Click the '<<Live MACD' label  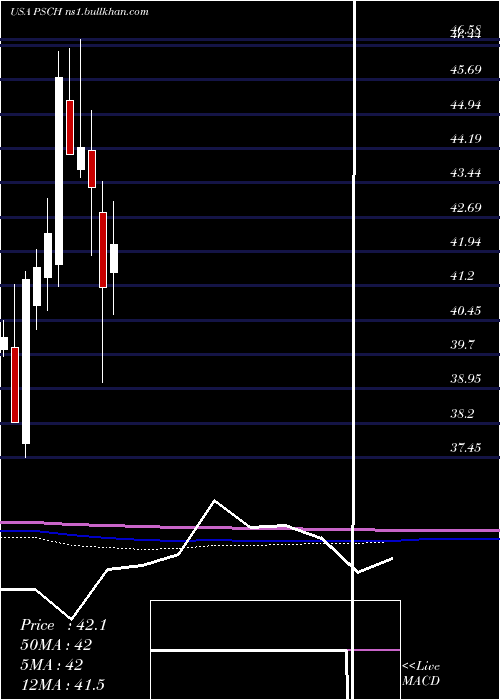point(421,673)
